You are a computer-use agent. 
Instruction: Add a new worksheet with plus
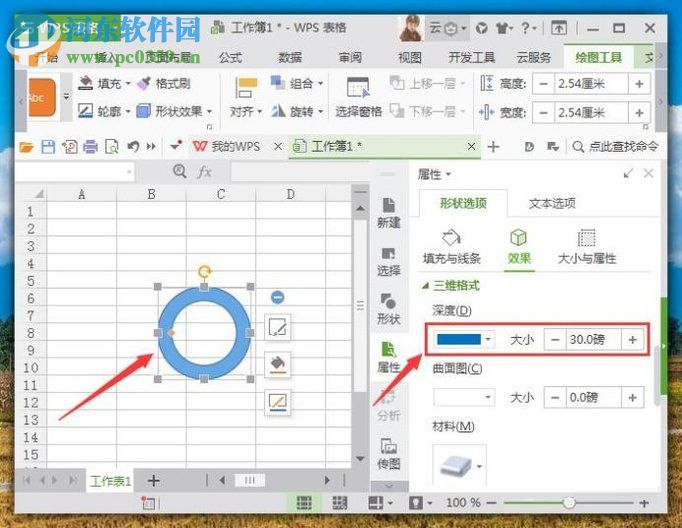click(153, 481)
